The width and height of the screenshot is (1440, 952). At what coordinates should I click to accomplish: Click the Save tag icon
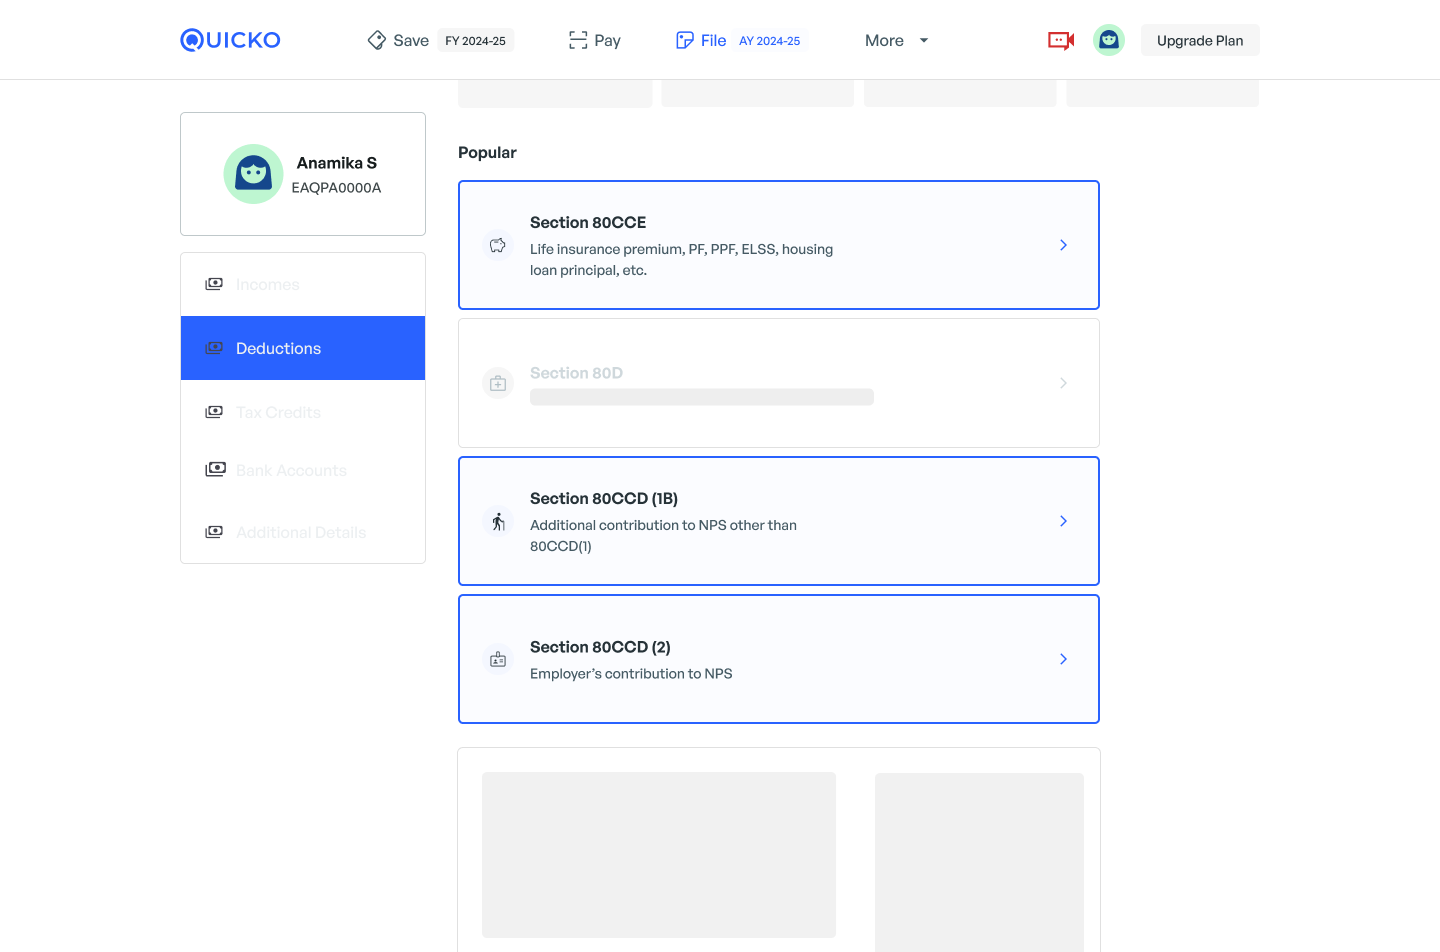click(377, 40)
